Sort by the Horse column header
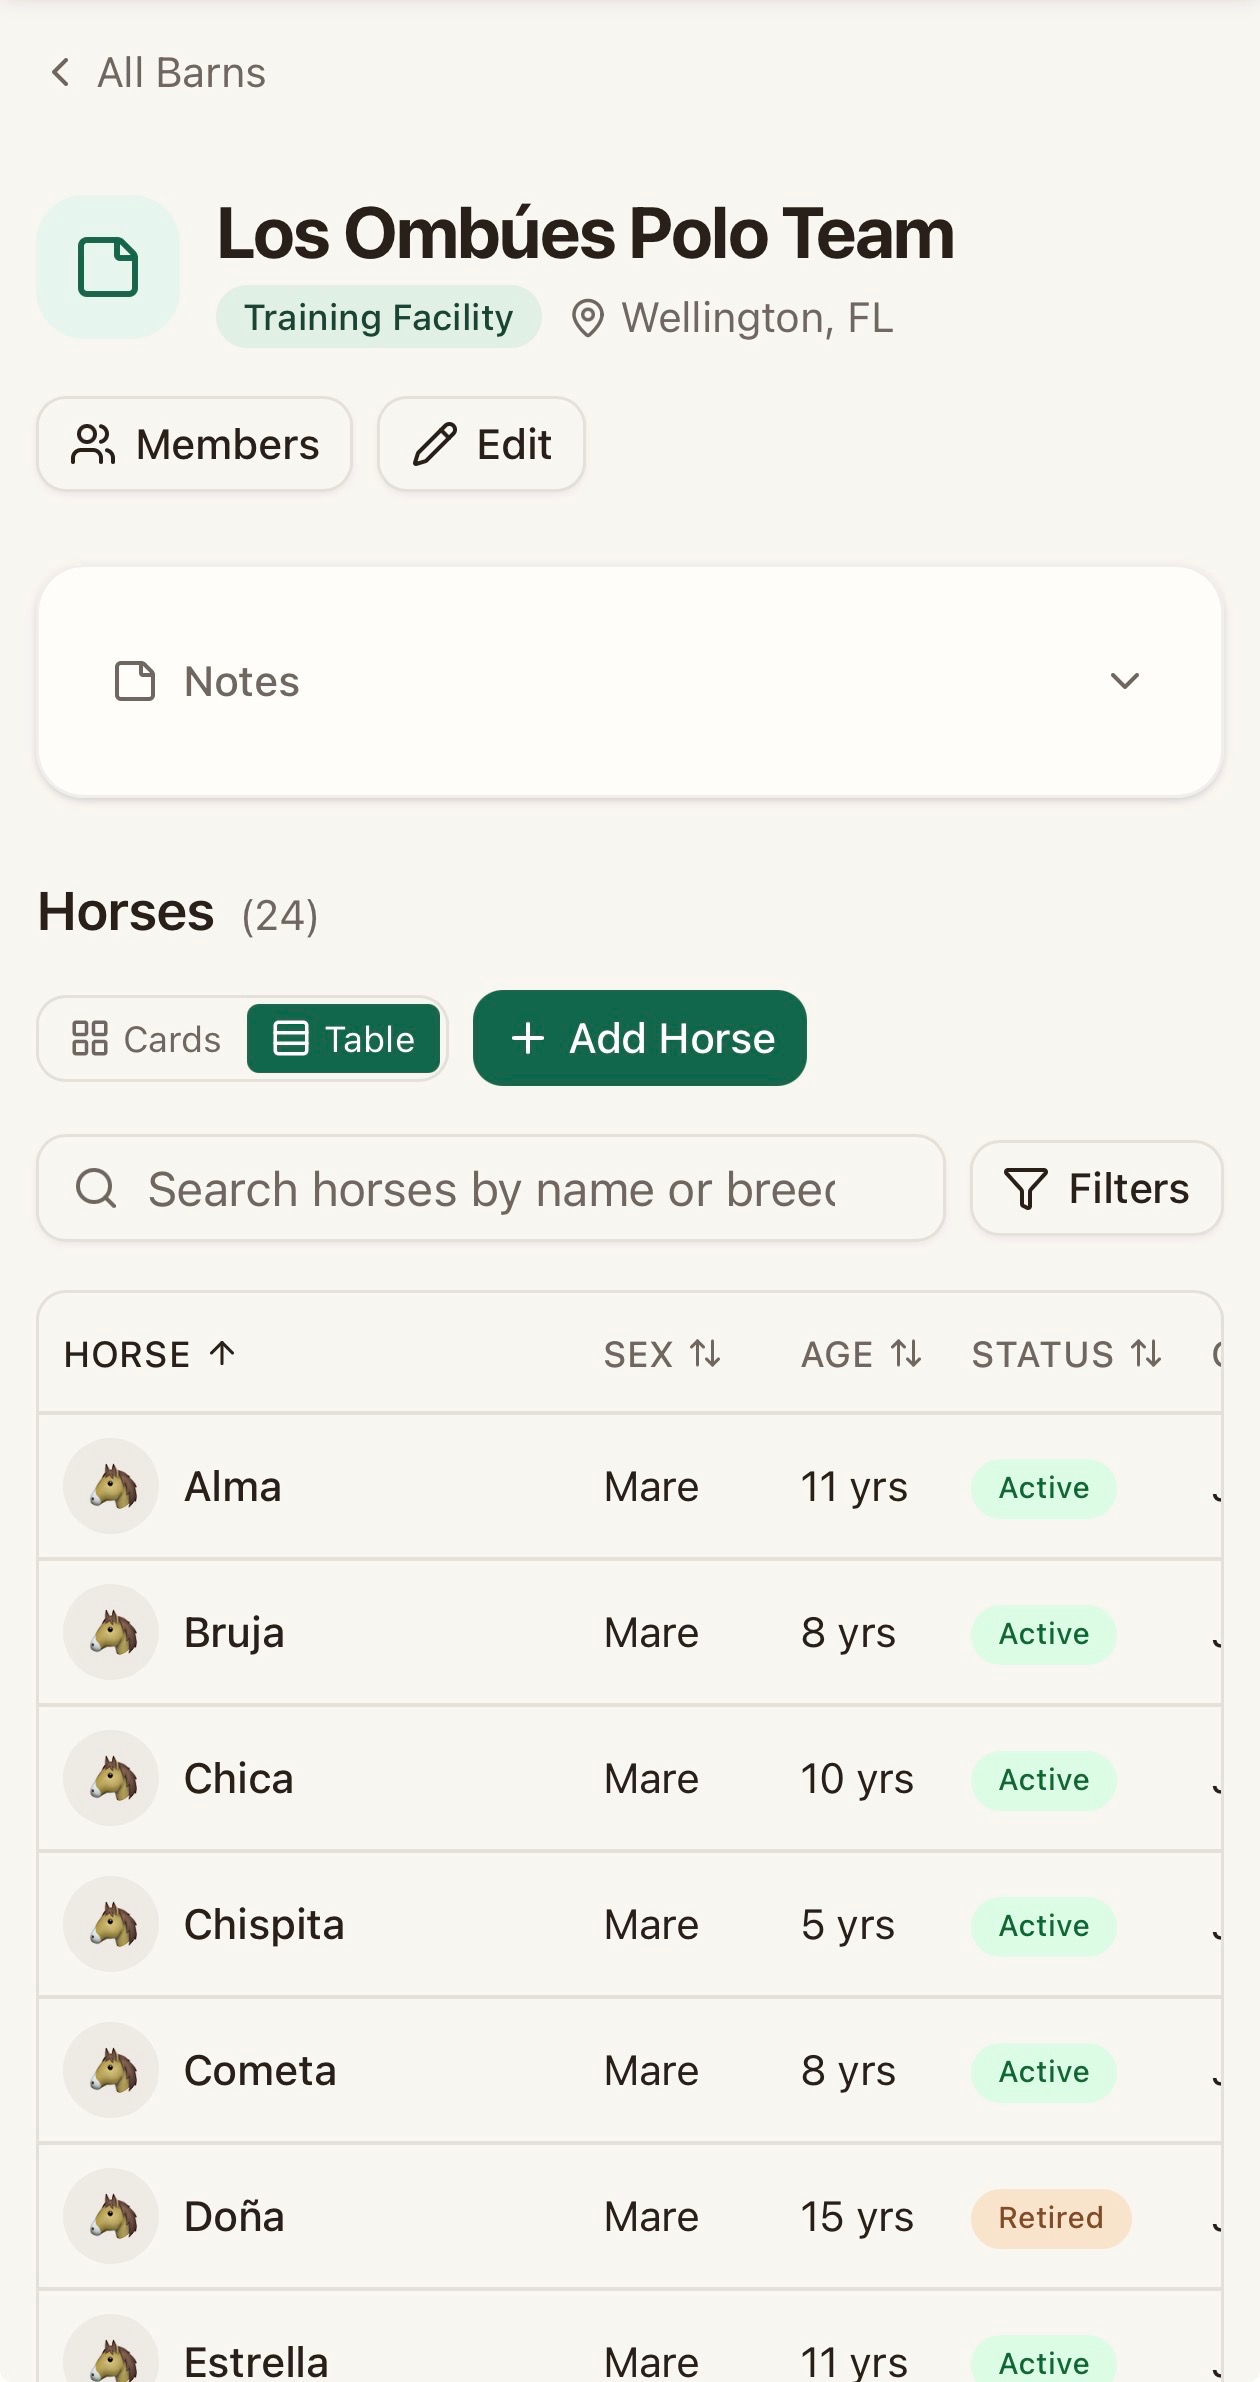This screenshot has width=1260, height=2382. coord(150,1354)
